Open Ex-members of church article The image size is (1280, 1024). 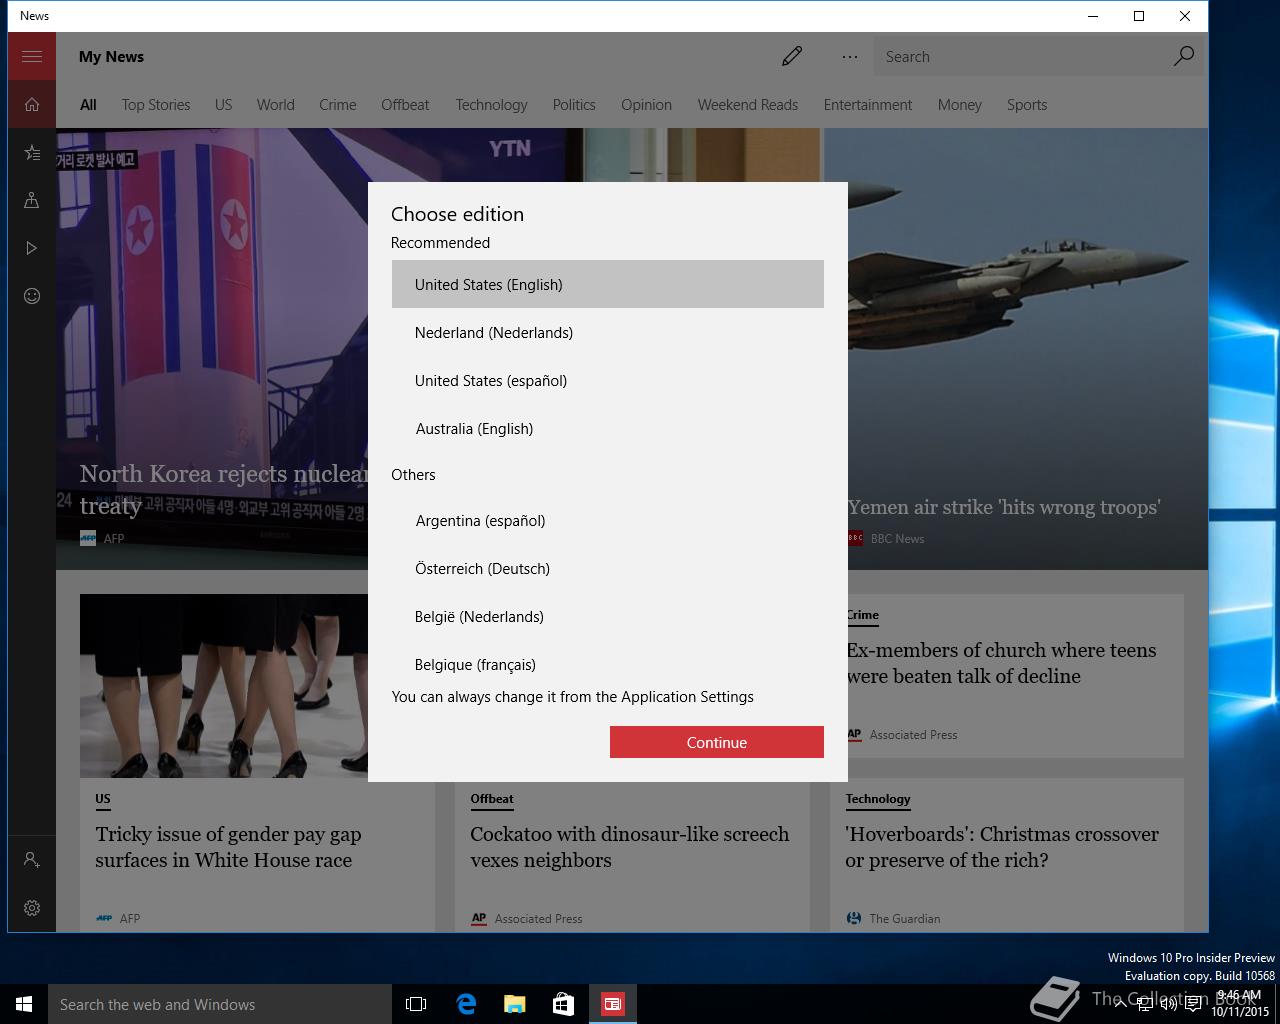pyautogui.click(x=1001, y=663)
